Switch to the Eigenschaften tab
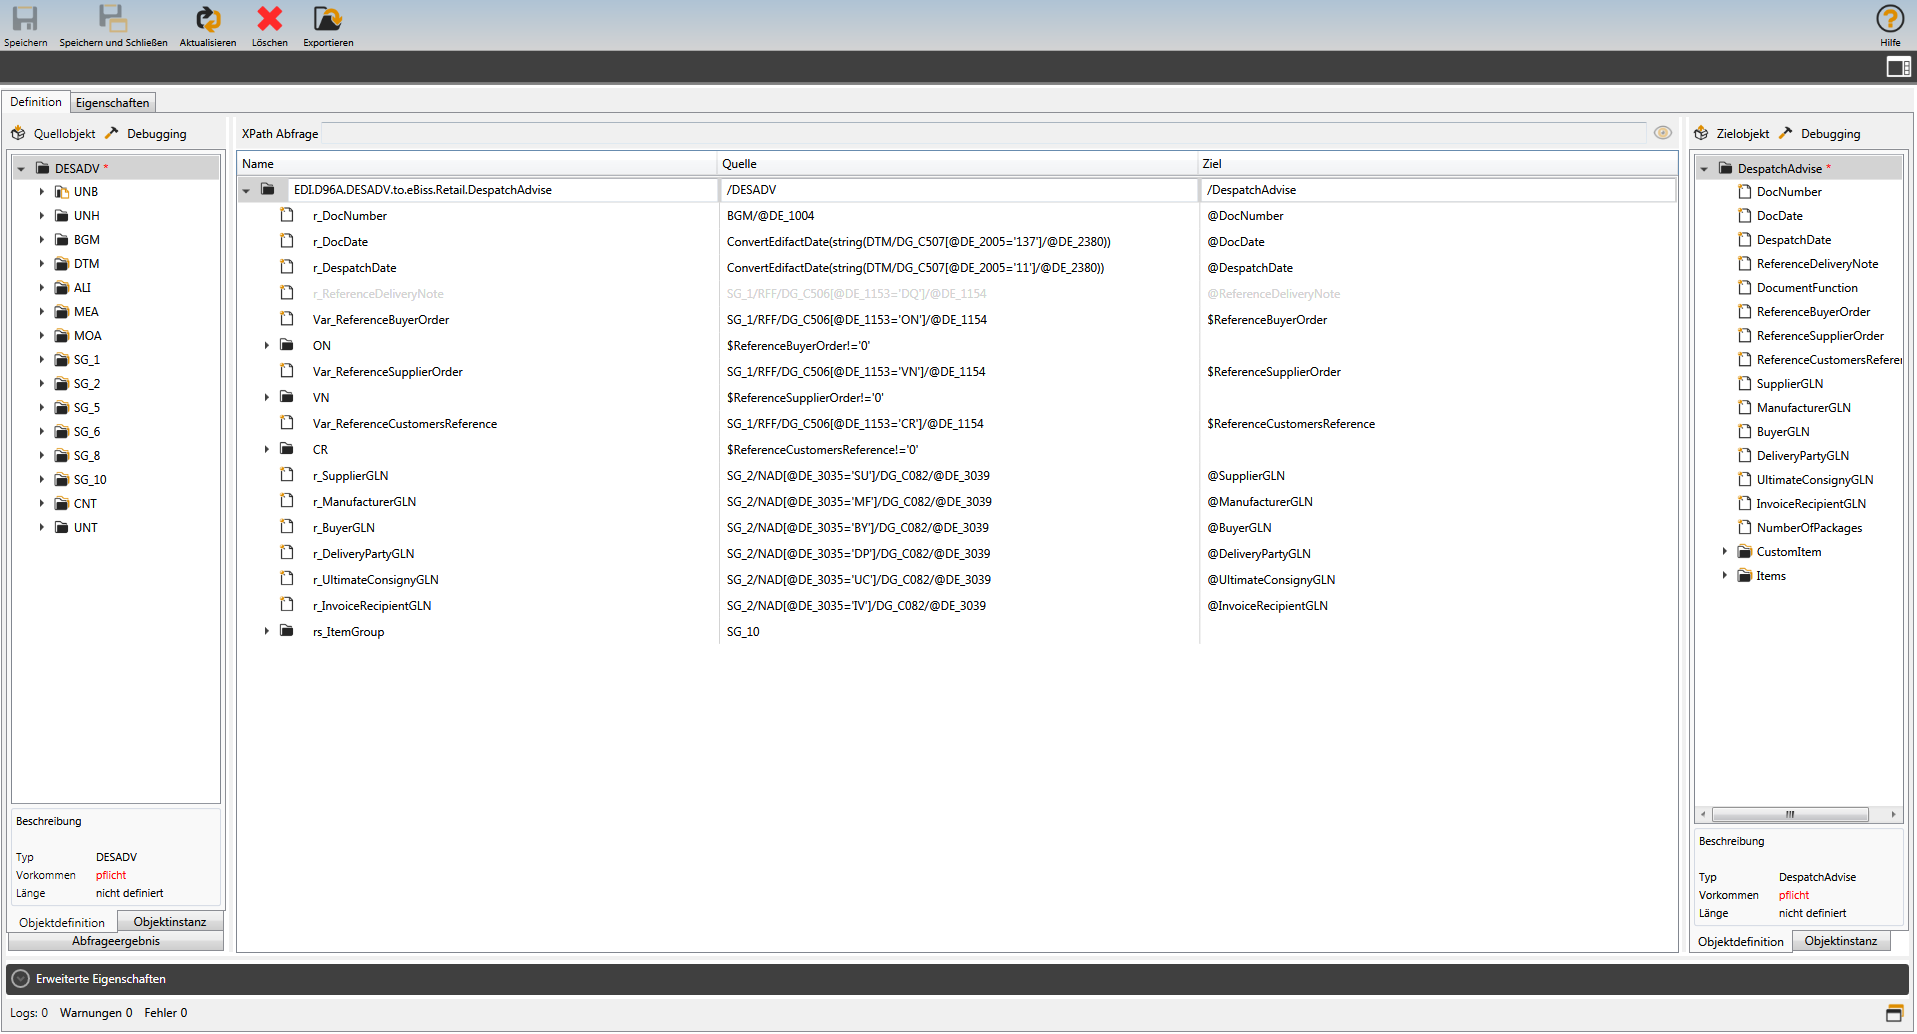 [x=112, y=103]
